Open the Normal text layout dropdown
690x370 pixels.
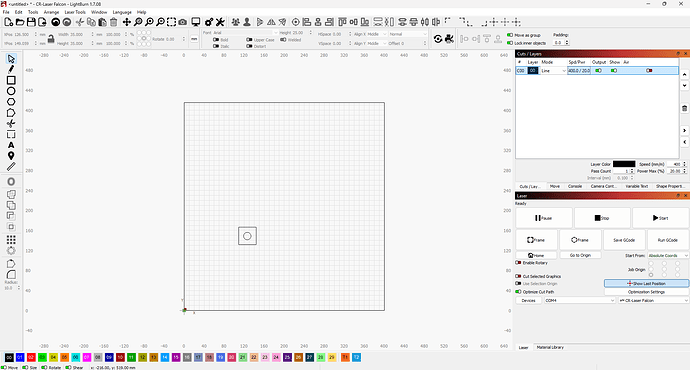408,34
